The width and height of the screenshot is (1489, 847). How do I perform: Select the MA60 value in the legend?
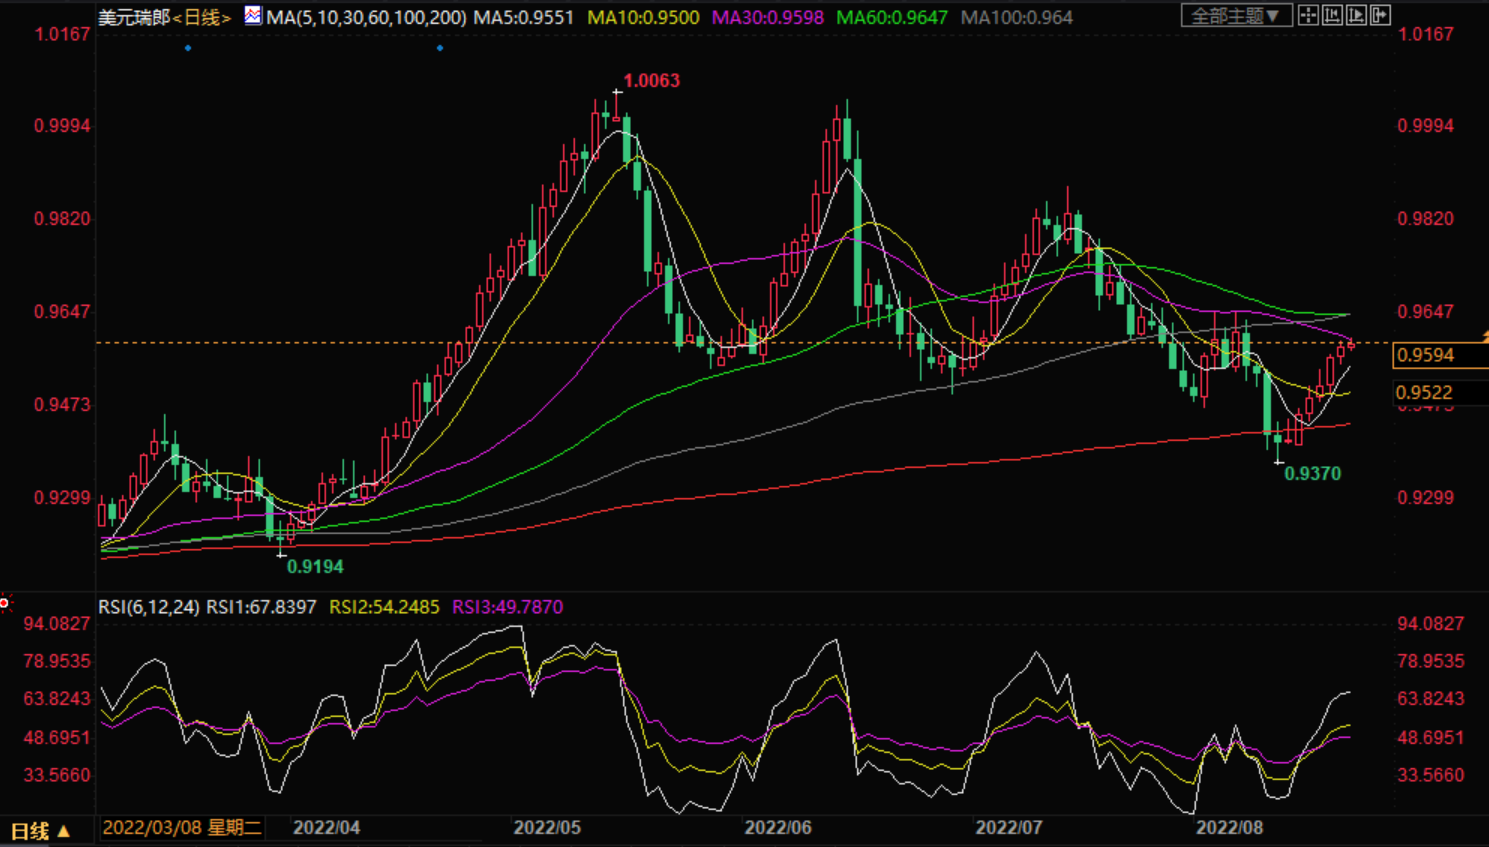tap(891, 18)
